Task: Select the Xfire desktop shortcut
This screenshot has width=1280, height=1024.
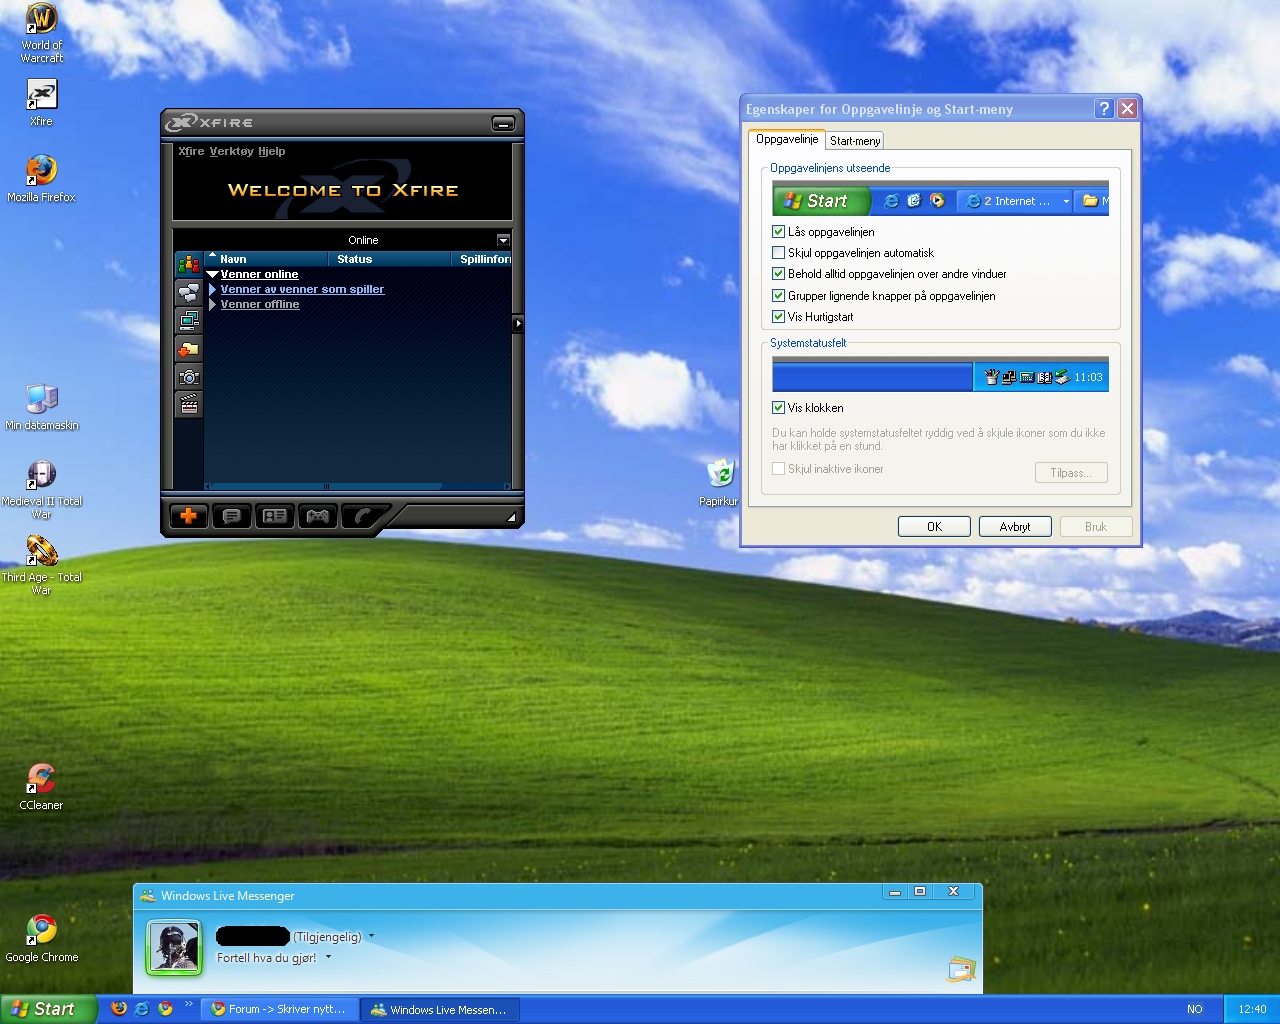Action: [41, 103]
